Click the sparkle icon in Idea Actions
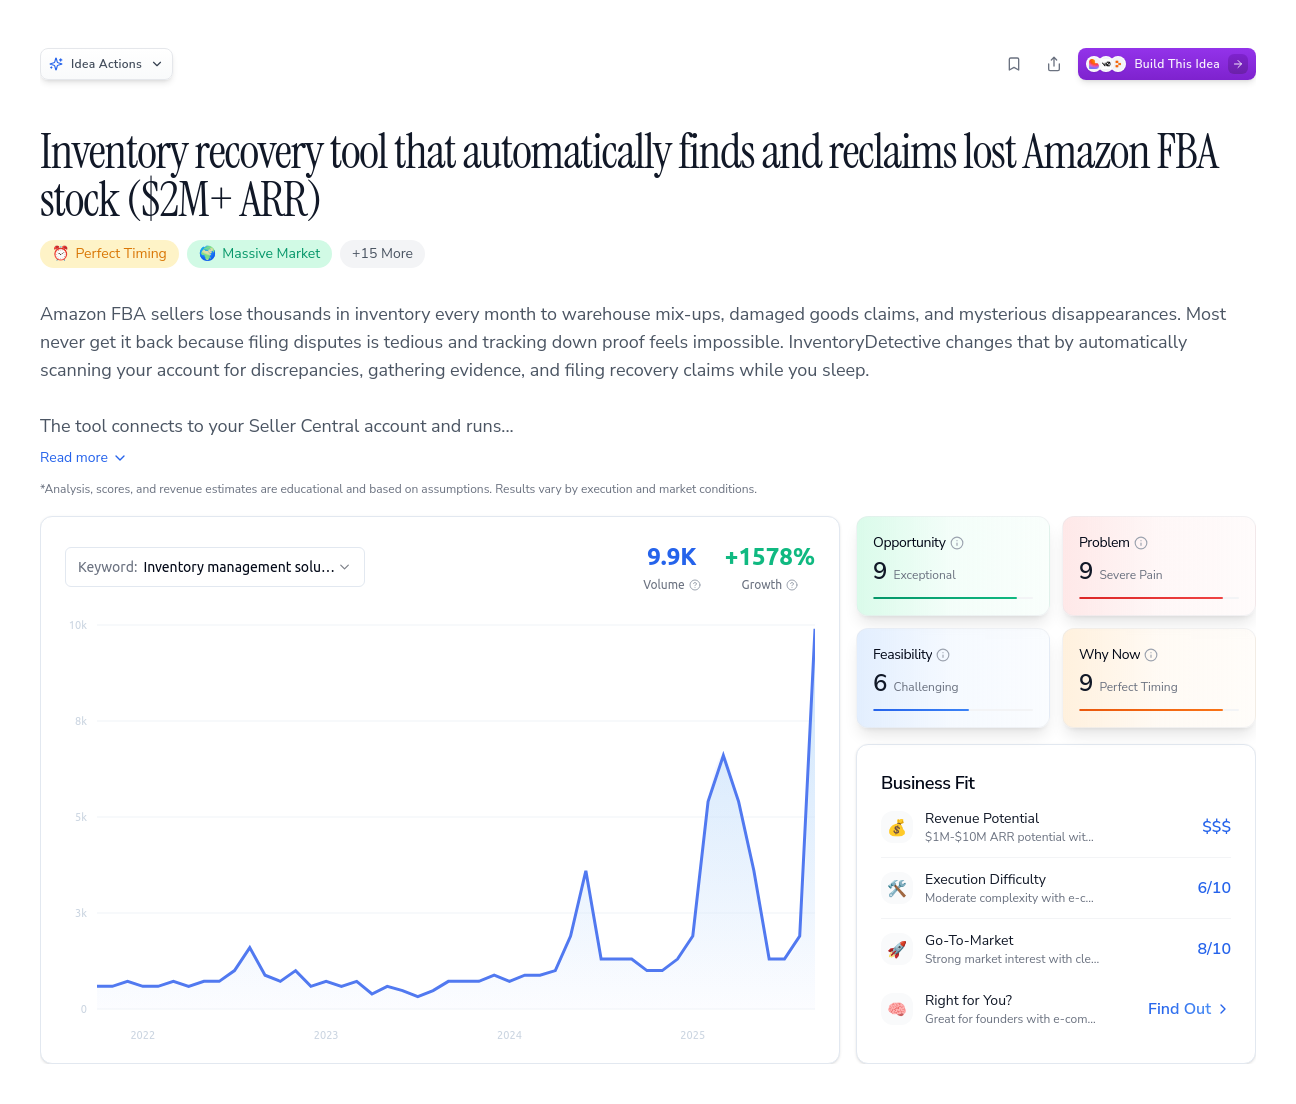Screen dimensions: 1296x1104 click(x=58, y=63)
